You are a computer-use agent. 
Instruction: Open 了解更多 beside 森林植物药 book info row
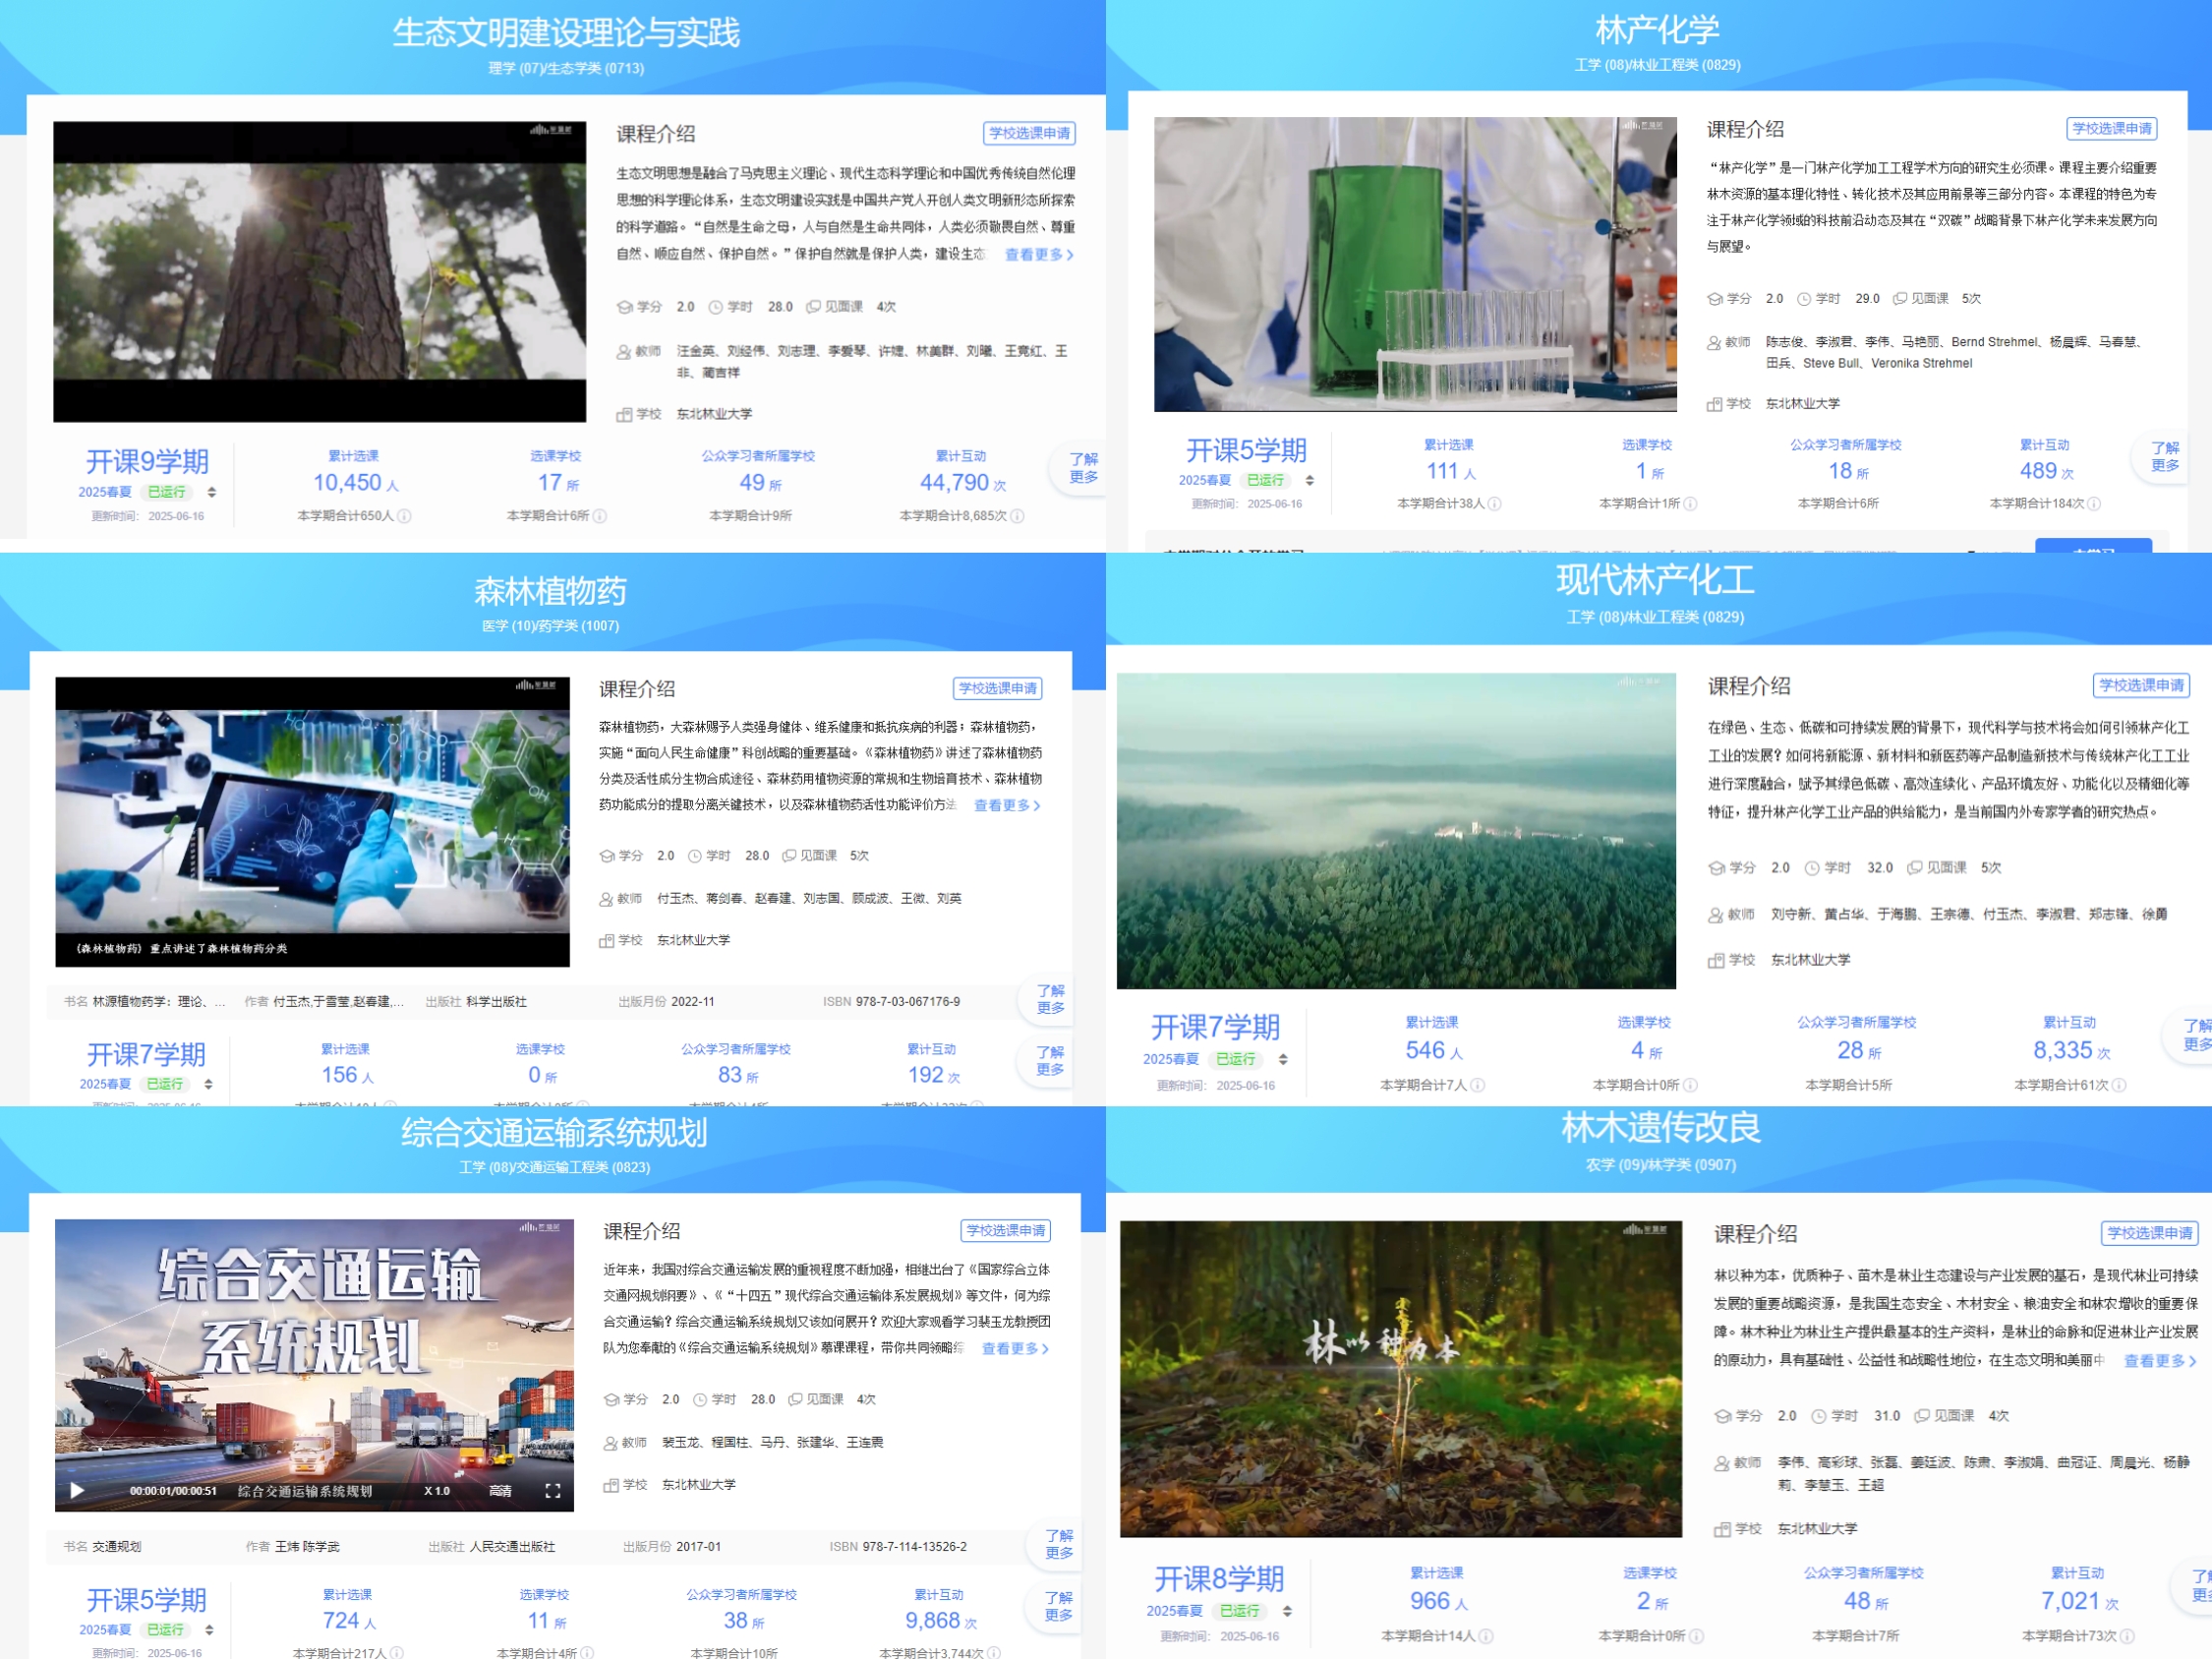1050,999
